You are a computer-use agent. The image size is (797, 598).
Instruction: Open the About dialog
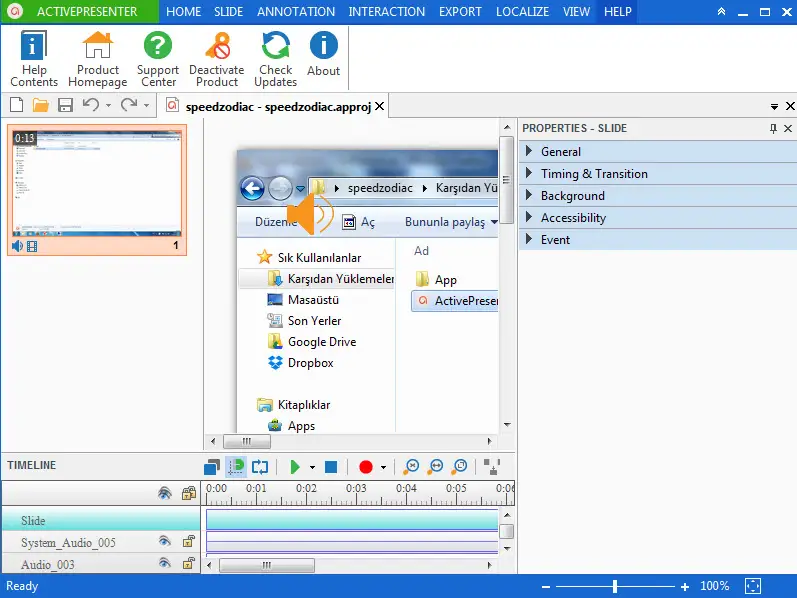tap(323, 53)
